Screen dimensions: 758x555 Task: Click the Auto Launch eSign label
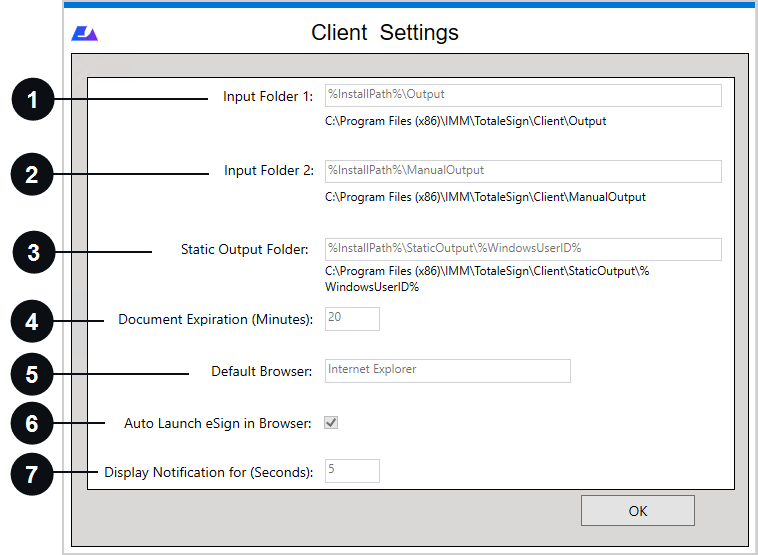click(218, 424)
